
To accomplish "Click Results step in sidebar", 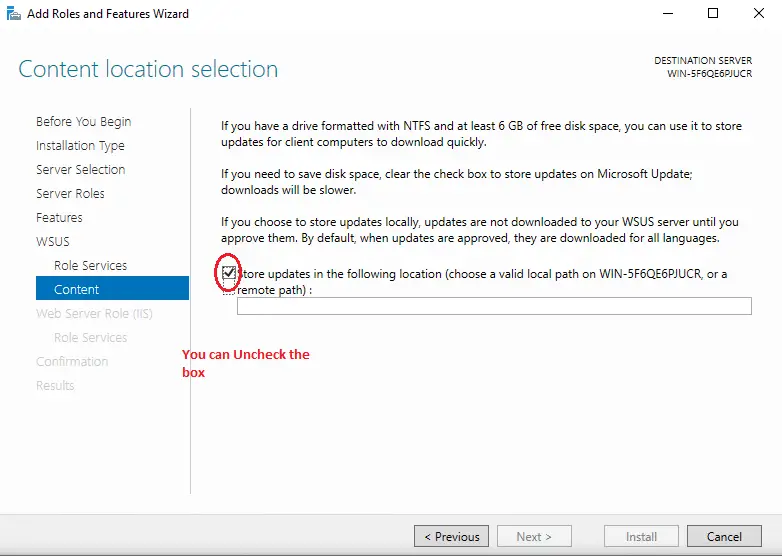I will coord(55,385).
